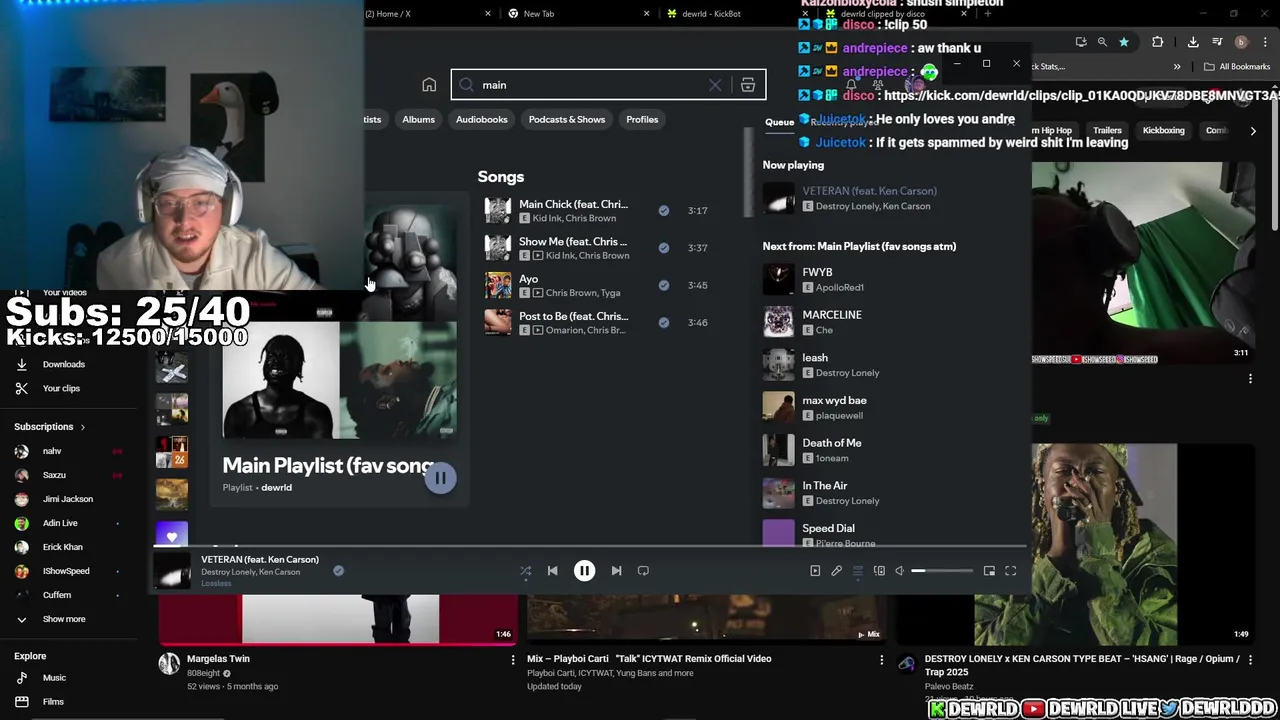Go to Spotify Home icon

tap(429, 85)
